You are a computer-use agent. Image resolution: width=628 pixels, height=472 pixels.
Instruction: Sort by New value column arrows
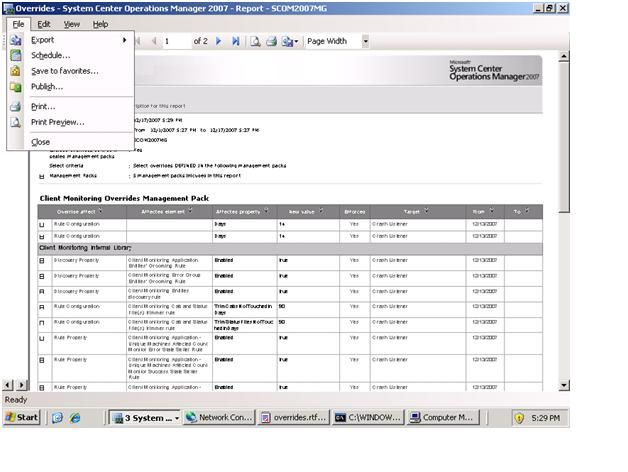click(x=321, y=211)
